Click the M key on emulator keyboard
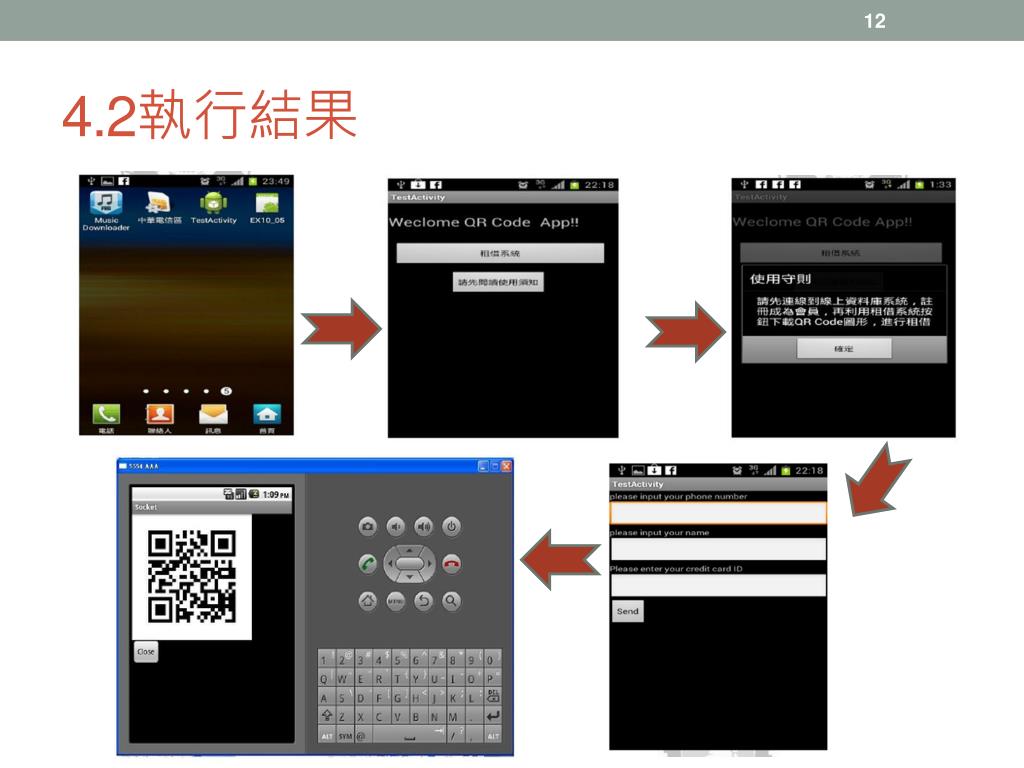Screen dimensions: 1024x768 [456, 714]
